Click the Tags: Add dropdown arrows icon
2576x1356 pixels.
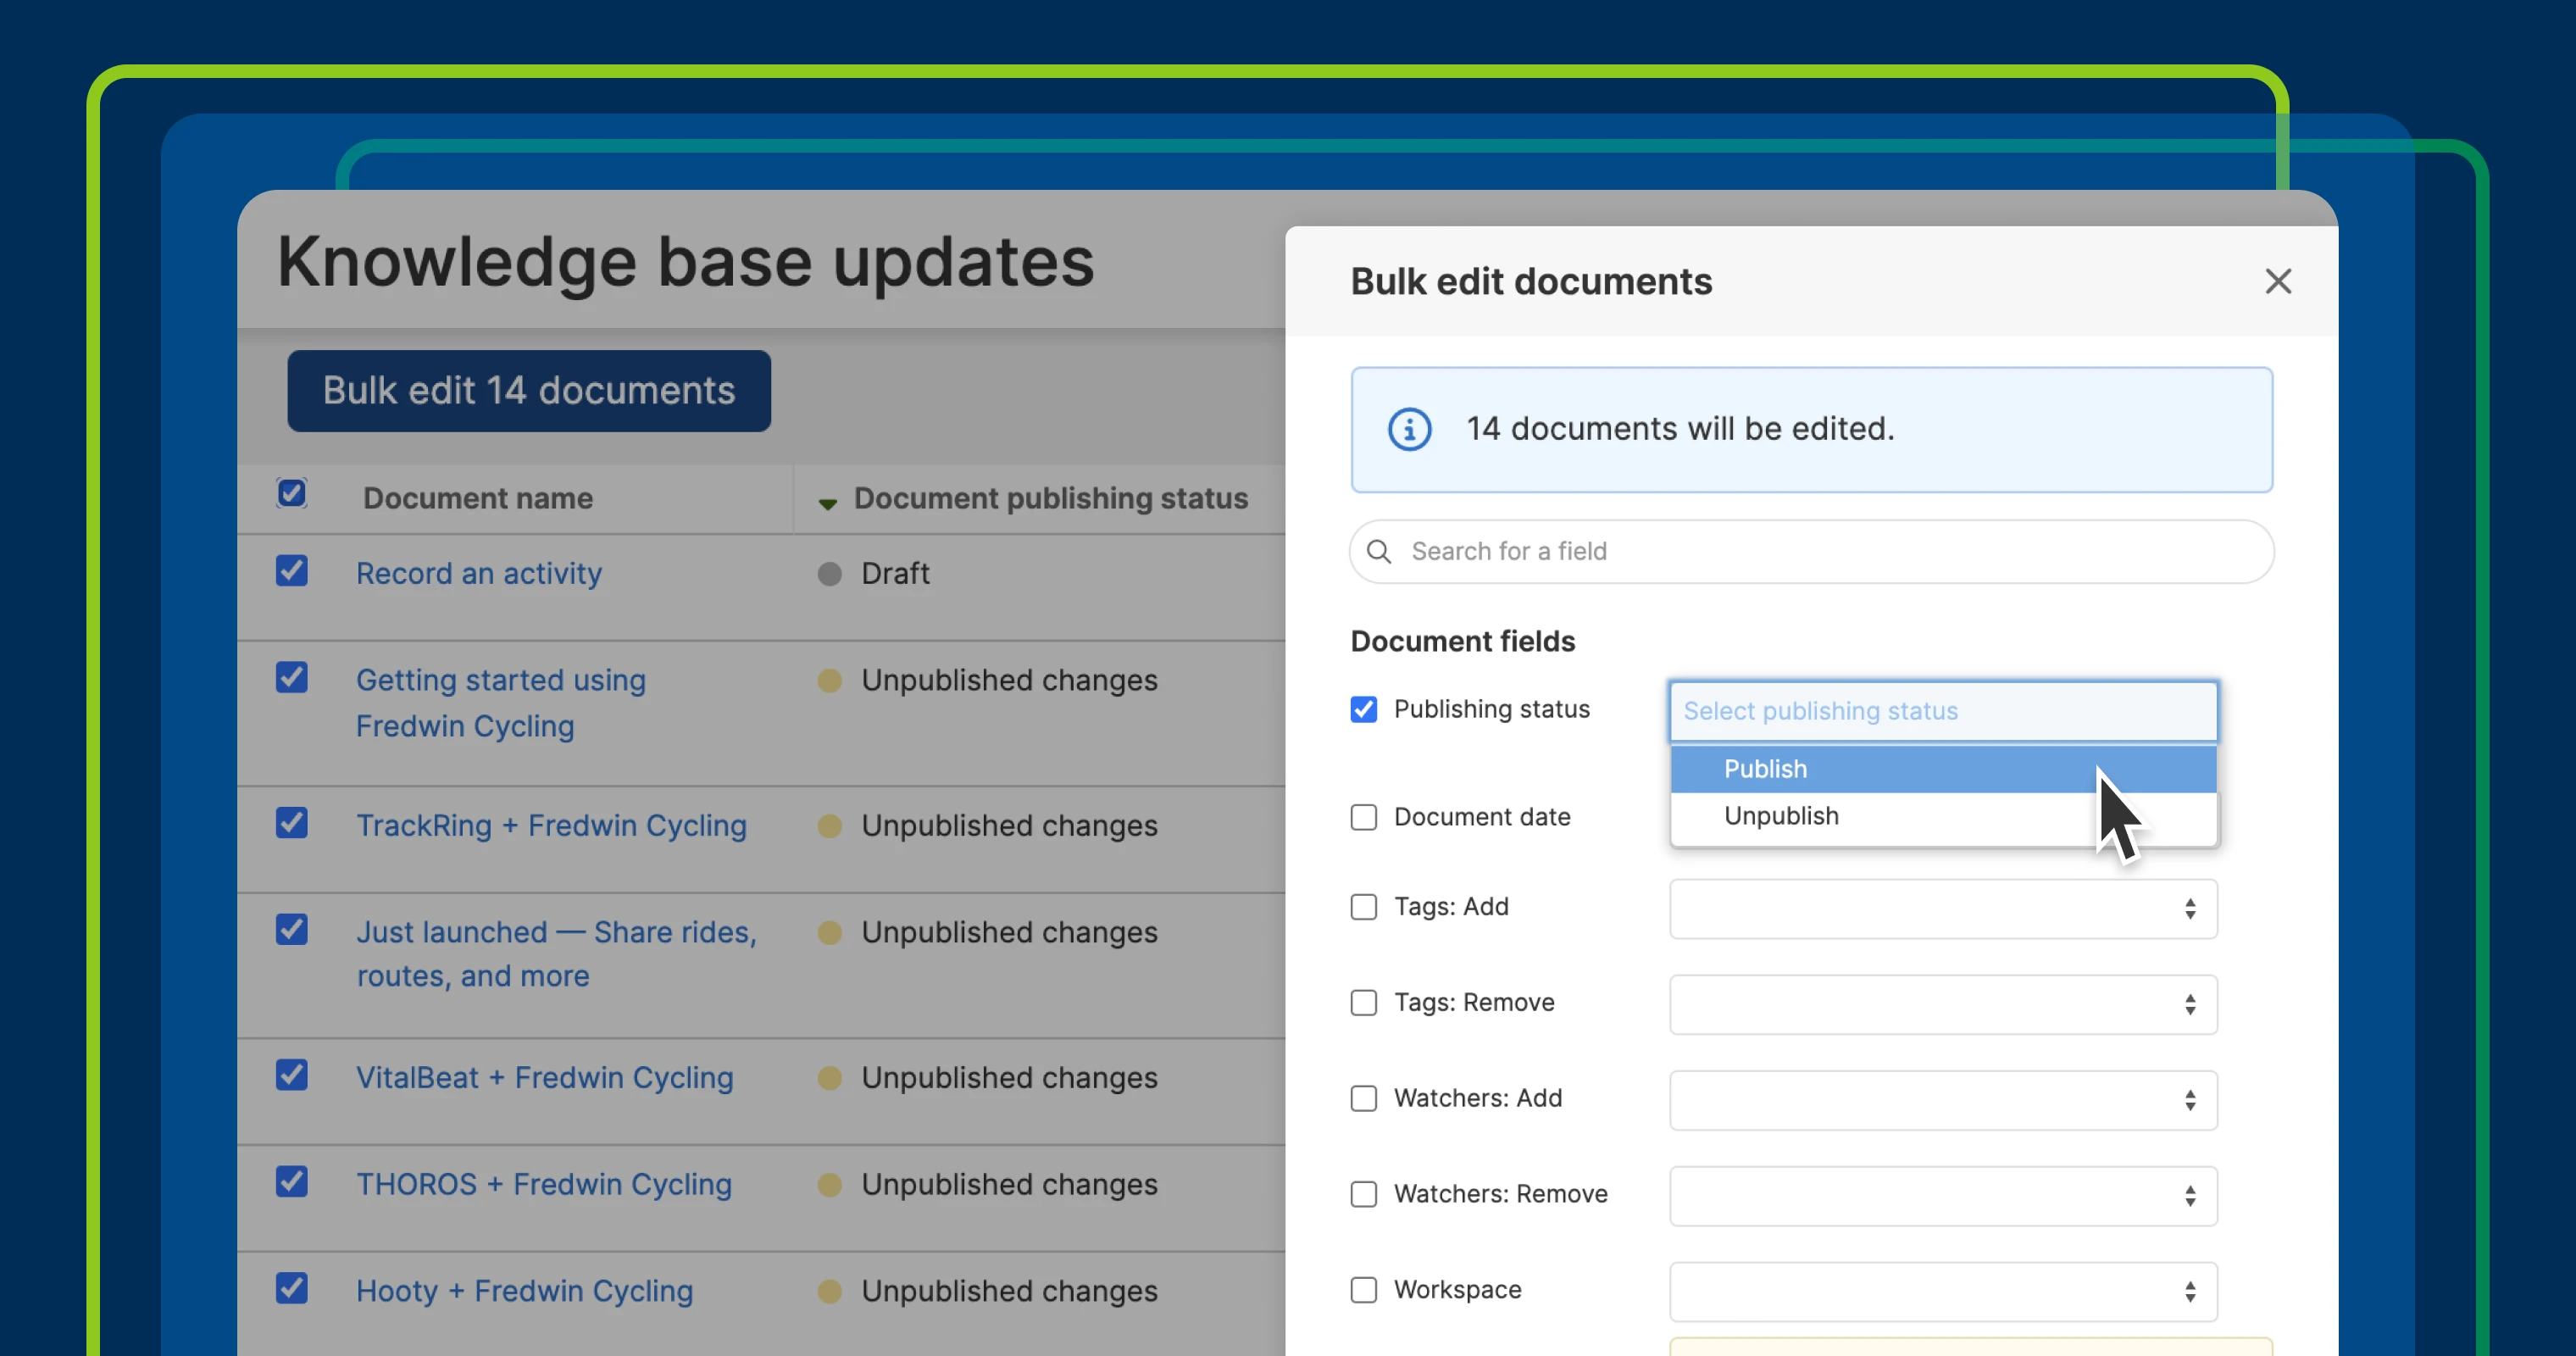click(2190, 909)
